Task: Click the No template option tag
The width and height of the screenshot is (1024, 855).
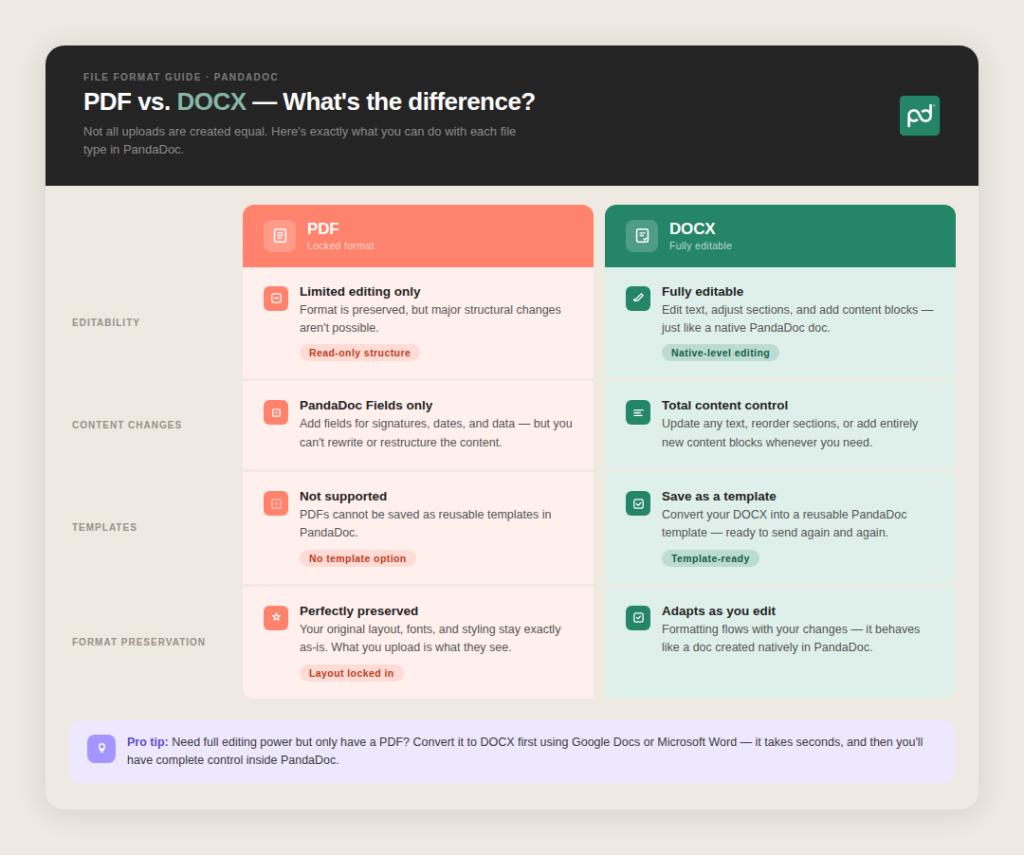Action: coord(357,559)
